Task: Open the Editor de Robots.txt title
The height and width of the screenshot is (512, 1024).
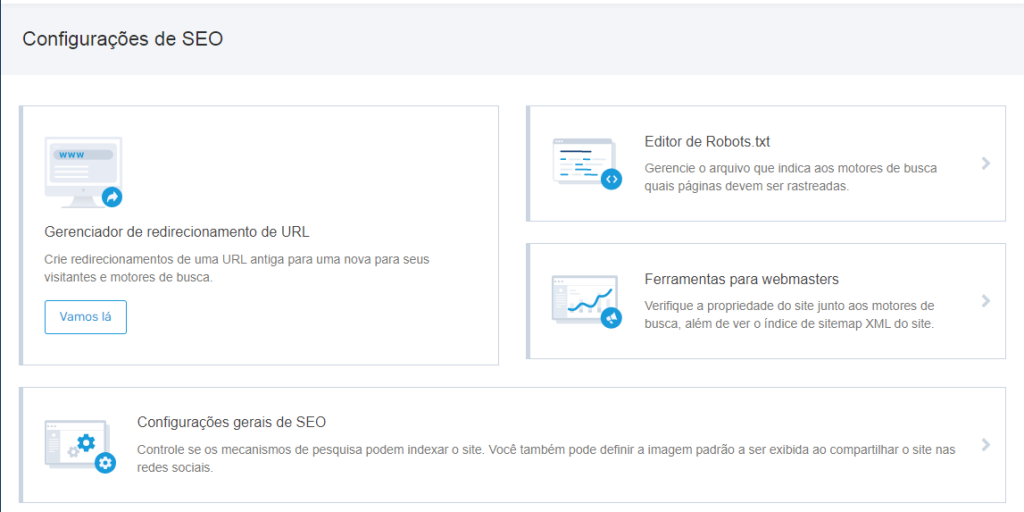Action: [707, 142]
